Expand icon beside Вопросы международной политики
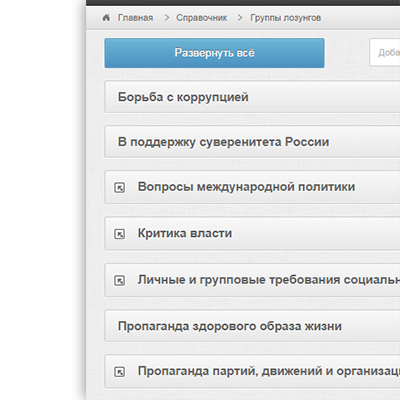The width and height of the screenshot is (400, 400). tap(119, 187)
